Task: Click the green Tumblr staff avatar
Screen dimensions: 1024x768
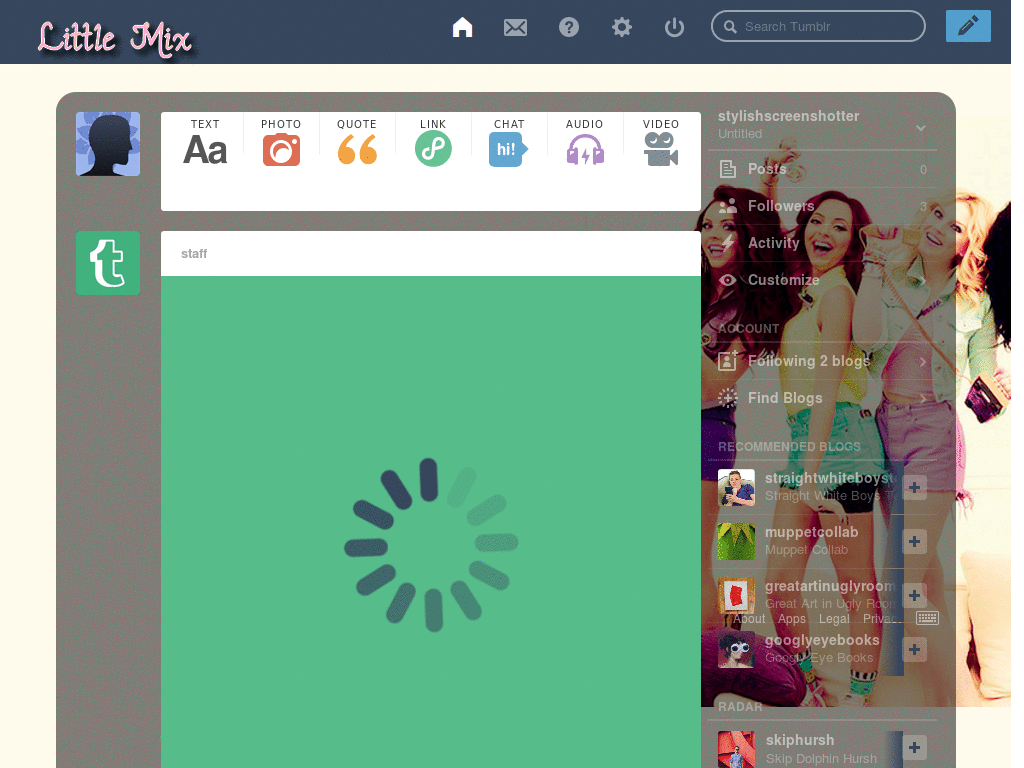Action: 108,263
